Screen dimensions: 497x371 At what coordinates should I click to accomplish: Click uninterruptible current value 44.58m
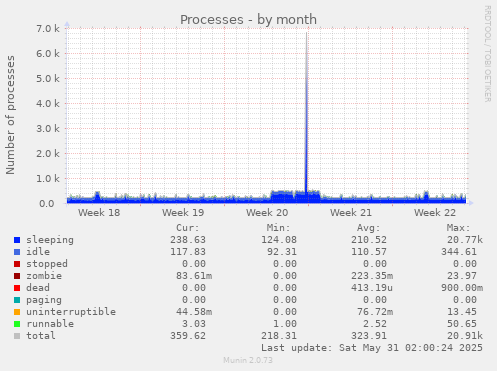(194, 312)
